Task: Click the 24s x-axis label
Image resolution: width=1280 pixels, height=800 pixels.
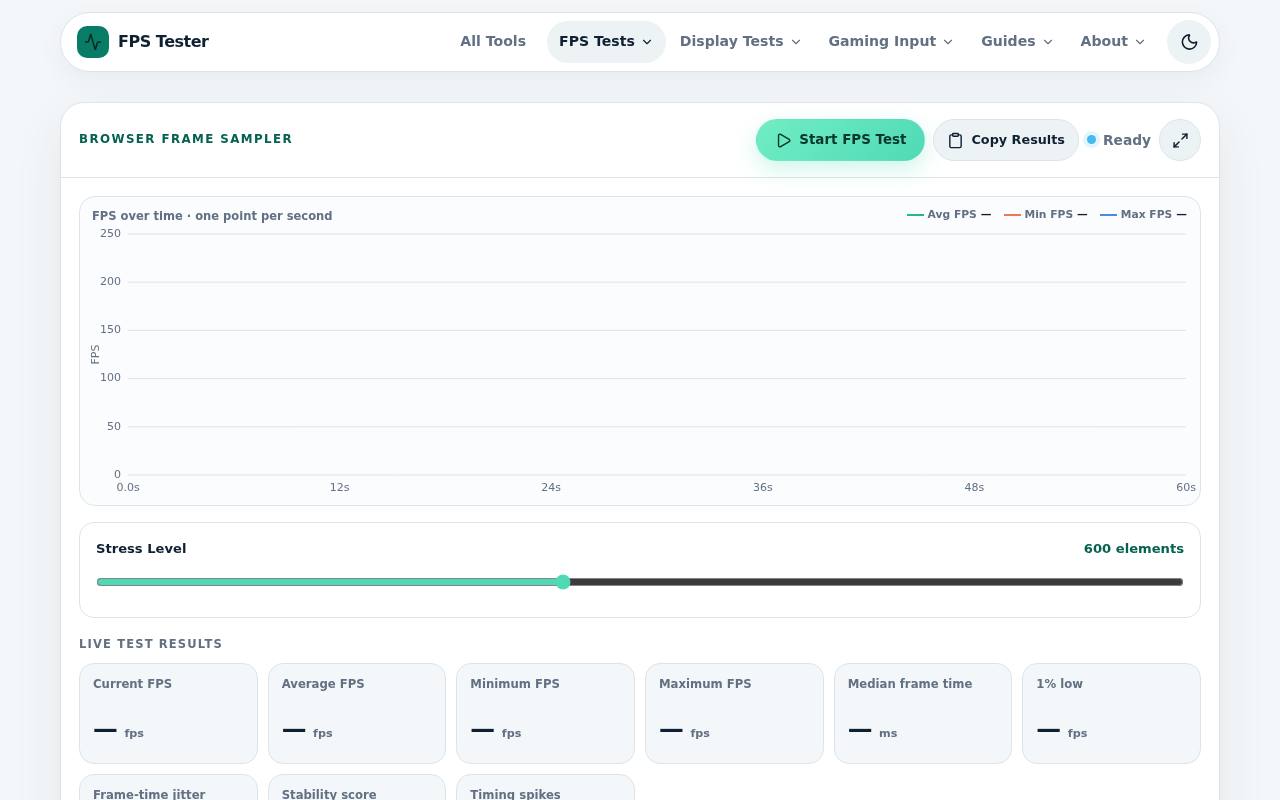Action: point(551,487)
